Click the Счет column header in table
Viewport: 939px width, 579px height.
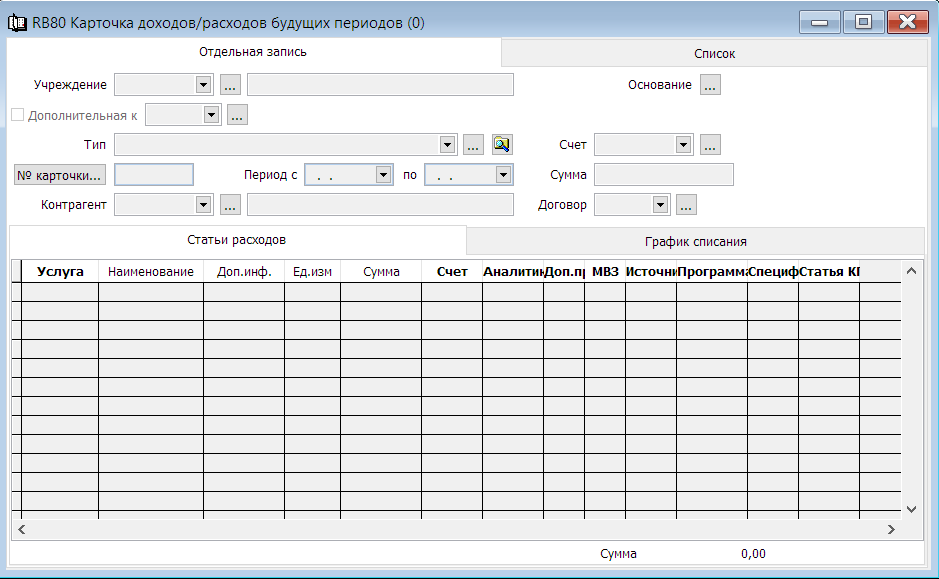[x=452, y=272]
